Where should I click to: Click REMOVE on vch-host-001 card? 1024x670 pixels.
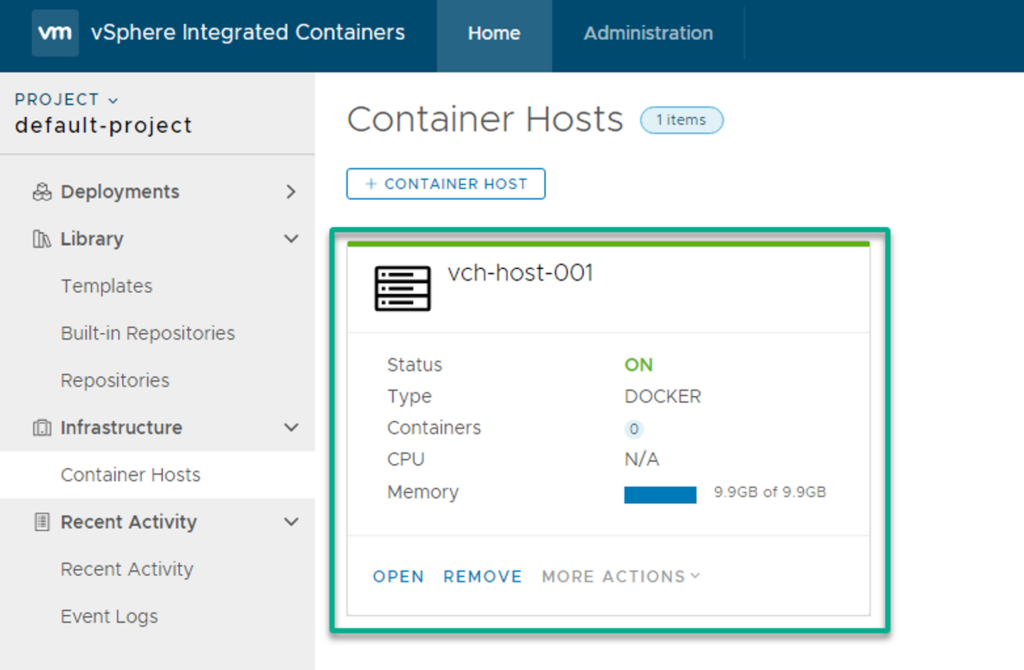[483, 577]
